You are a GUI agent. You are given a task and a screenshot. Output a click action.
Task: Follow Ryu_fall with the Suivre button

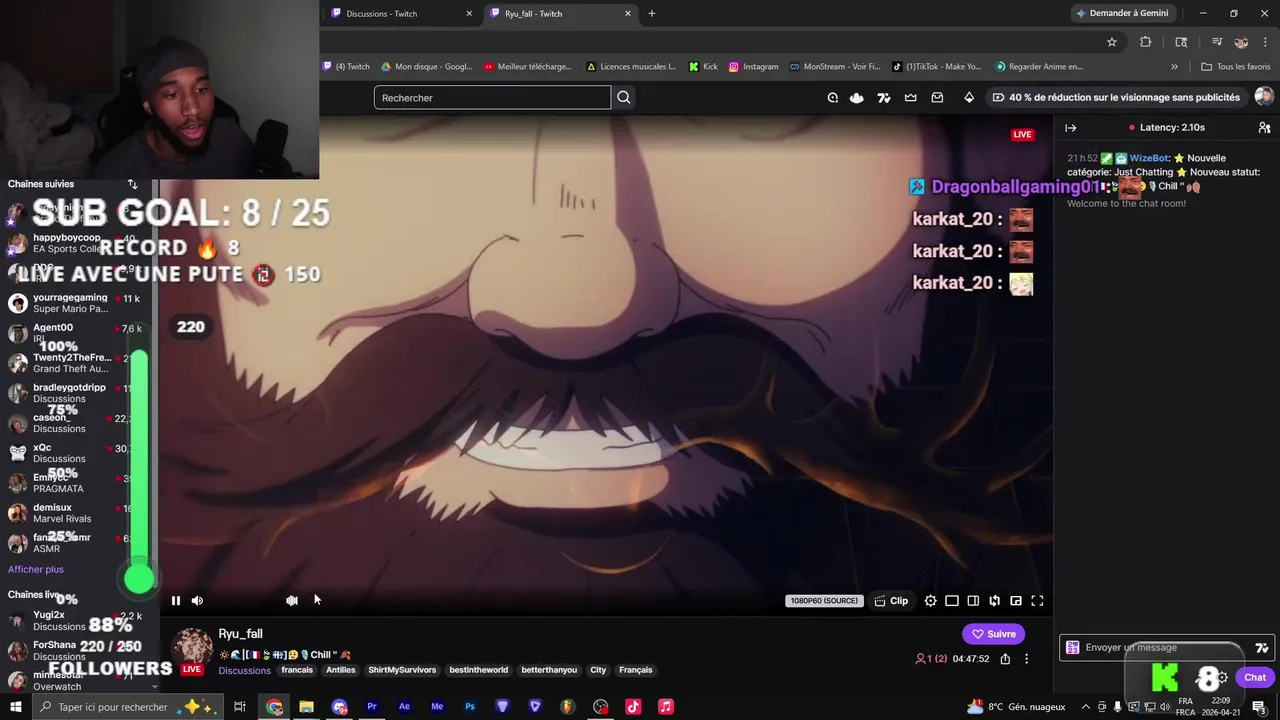tap(993, 634)
